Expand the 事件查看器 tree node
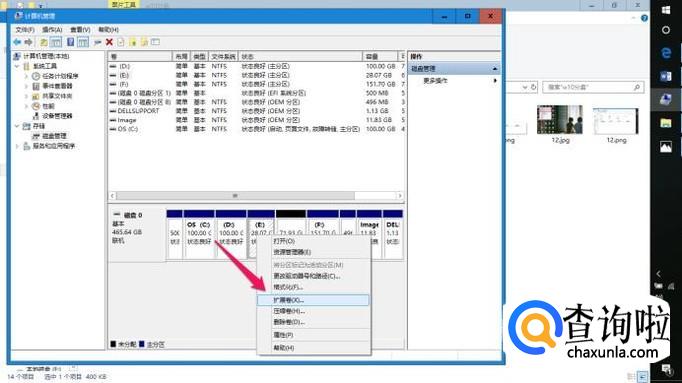The height and width of the screenshot is (383, 682). (26, 86)
